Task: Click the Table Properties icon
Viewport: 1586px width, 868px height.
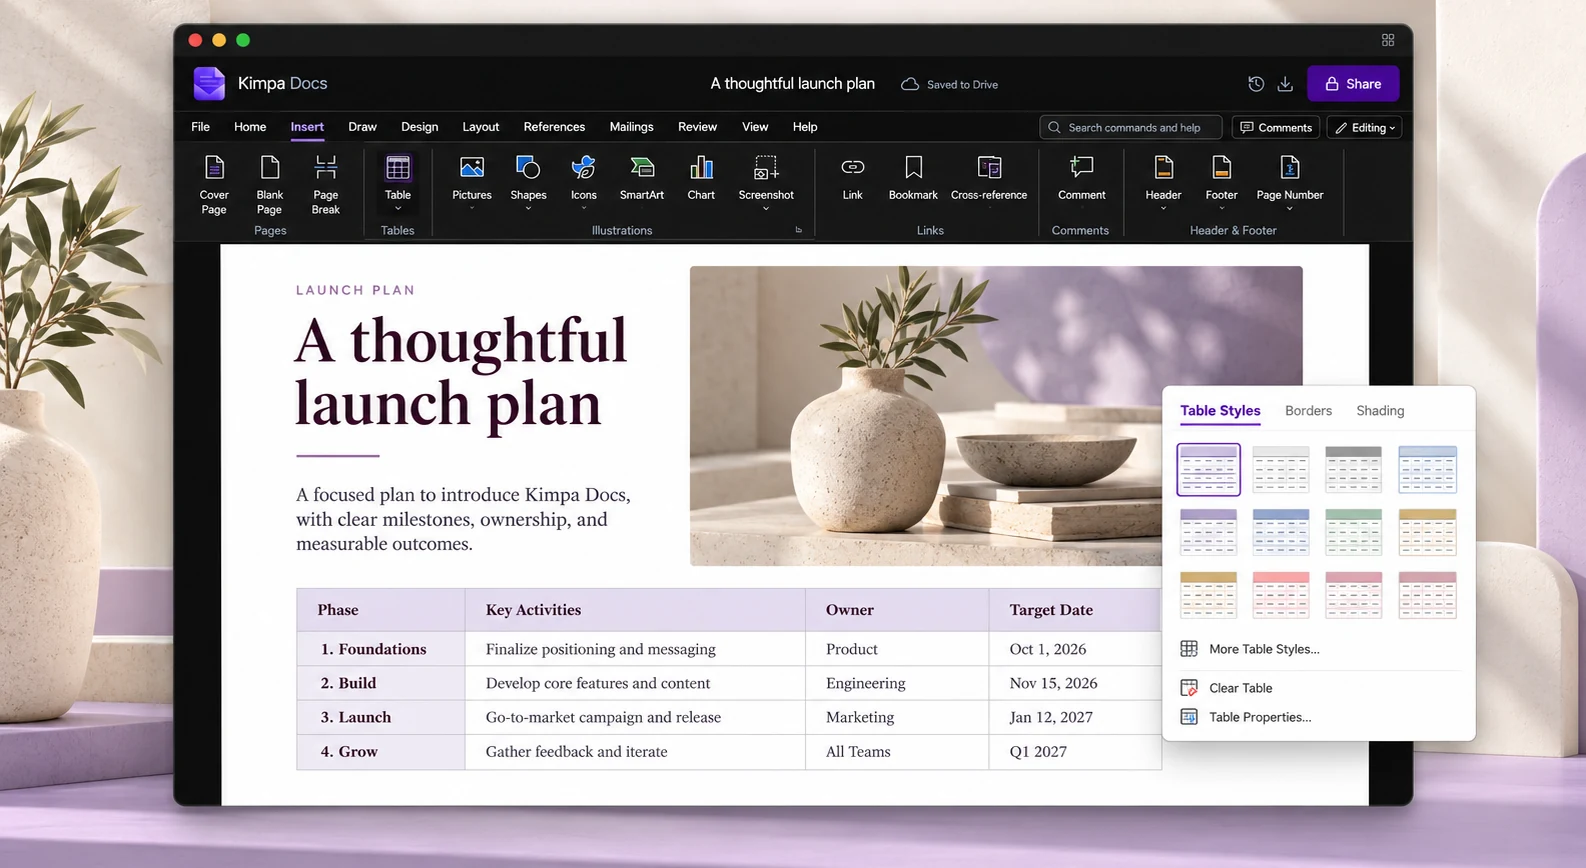Action: click(1189, 717)
